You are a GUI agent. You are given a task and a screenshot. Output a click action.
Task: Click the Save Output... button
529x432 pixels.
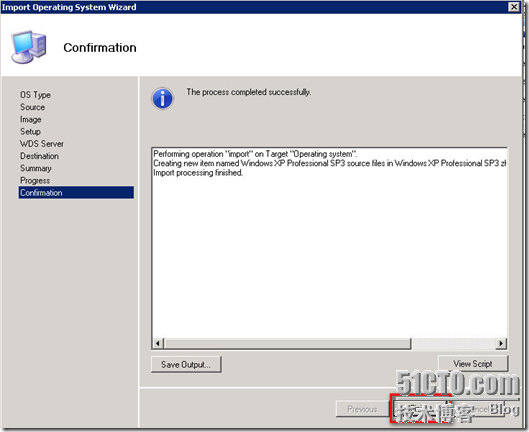186,364
